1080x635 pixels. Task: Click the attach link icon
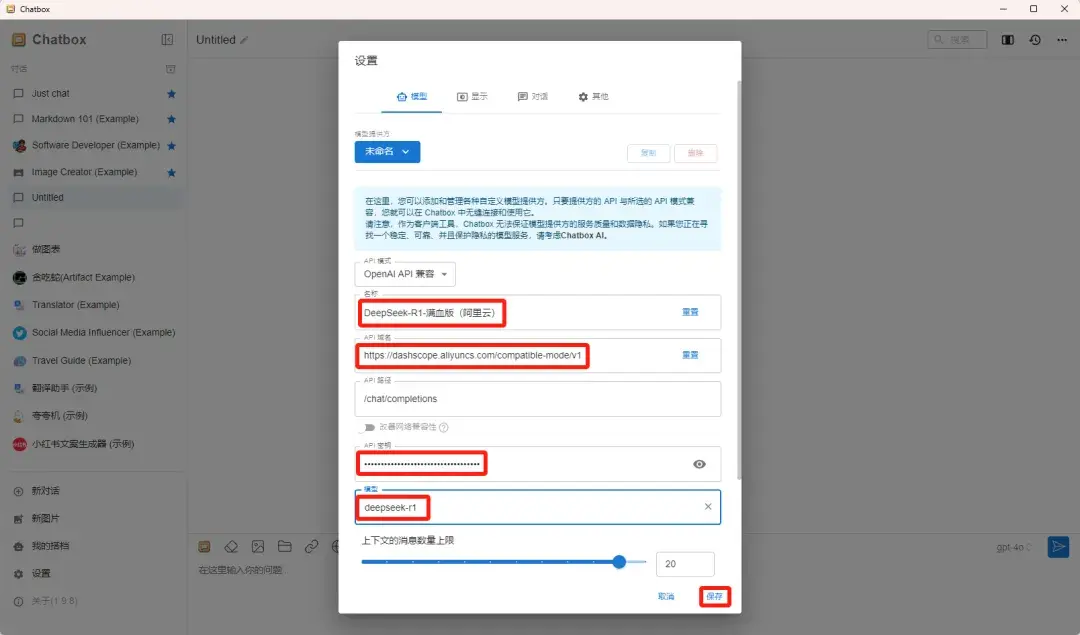pyautogui.click(x=311, y=547)
